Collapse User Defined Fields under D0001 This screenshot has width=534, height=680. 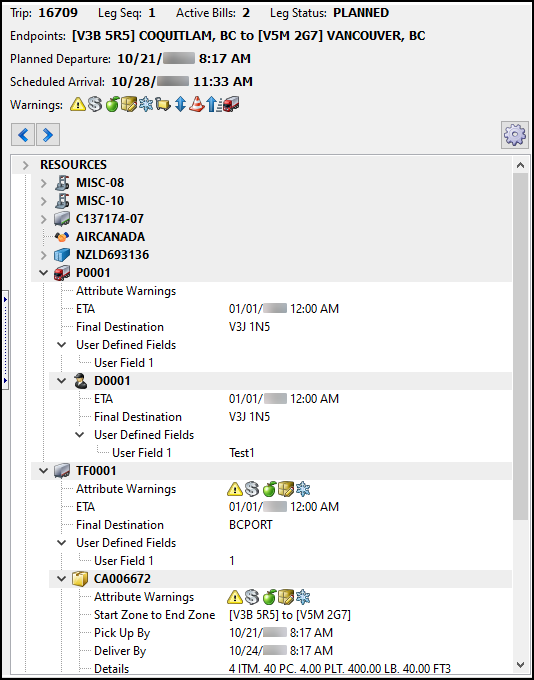coord(79,435)
